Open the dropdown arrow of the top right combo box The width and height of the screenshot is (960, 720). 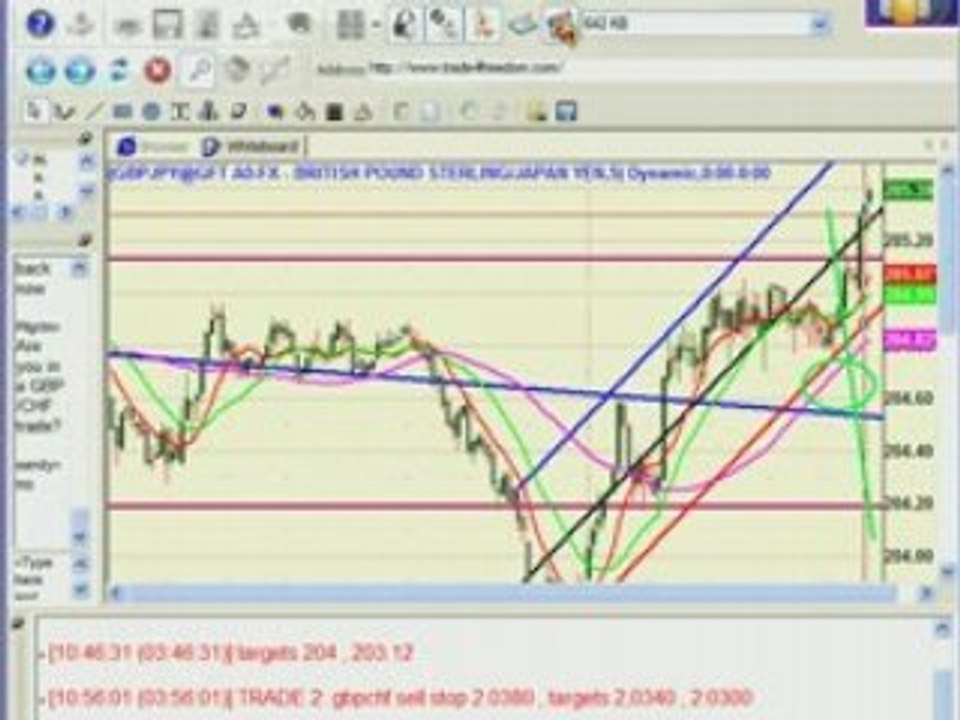(820, 25)
